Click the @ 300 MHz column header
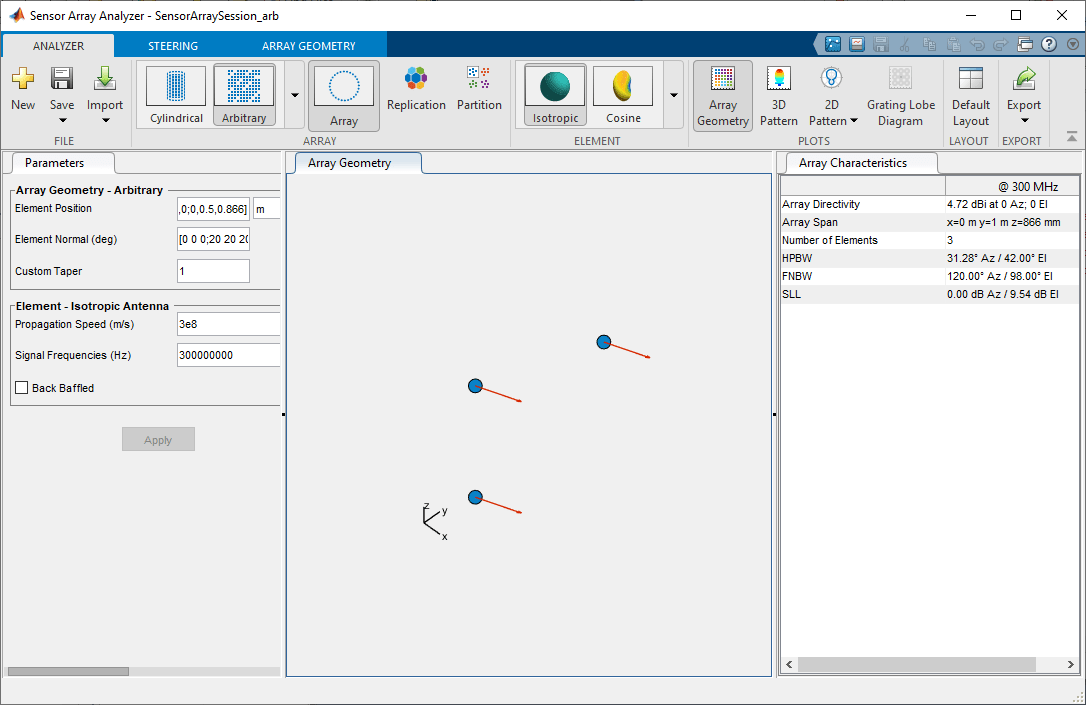Viewport: 1086px width, 705px height. (1011, 186)
